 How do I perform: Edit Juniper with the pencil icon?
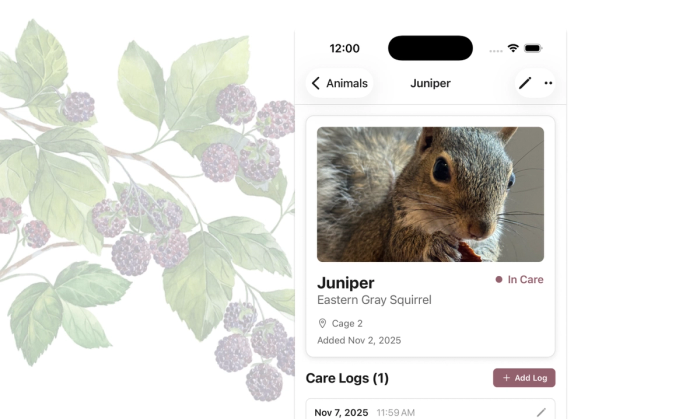525,83
